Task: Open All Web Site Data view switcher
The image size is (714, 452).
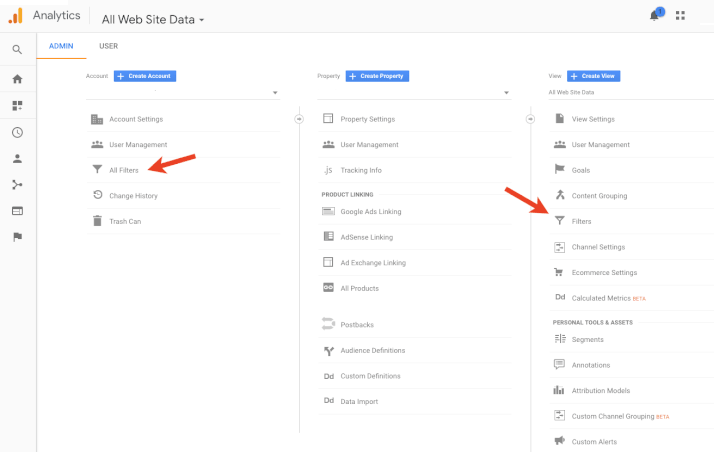Action: [x=153, y=19]
